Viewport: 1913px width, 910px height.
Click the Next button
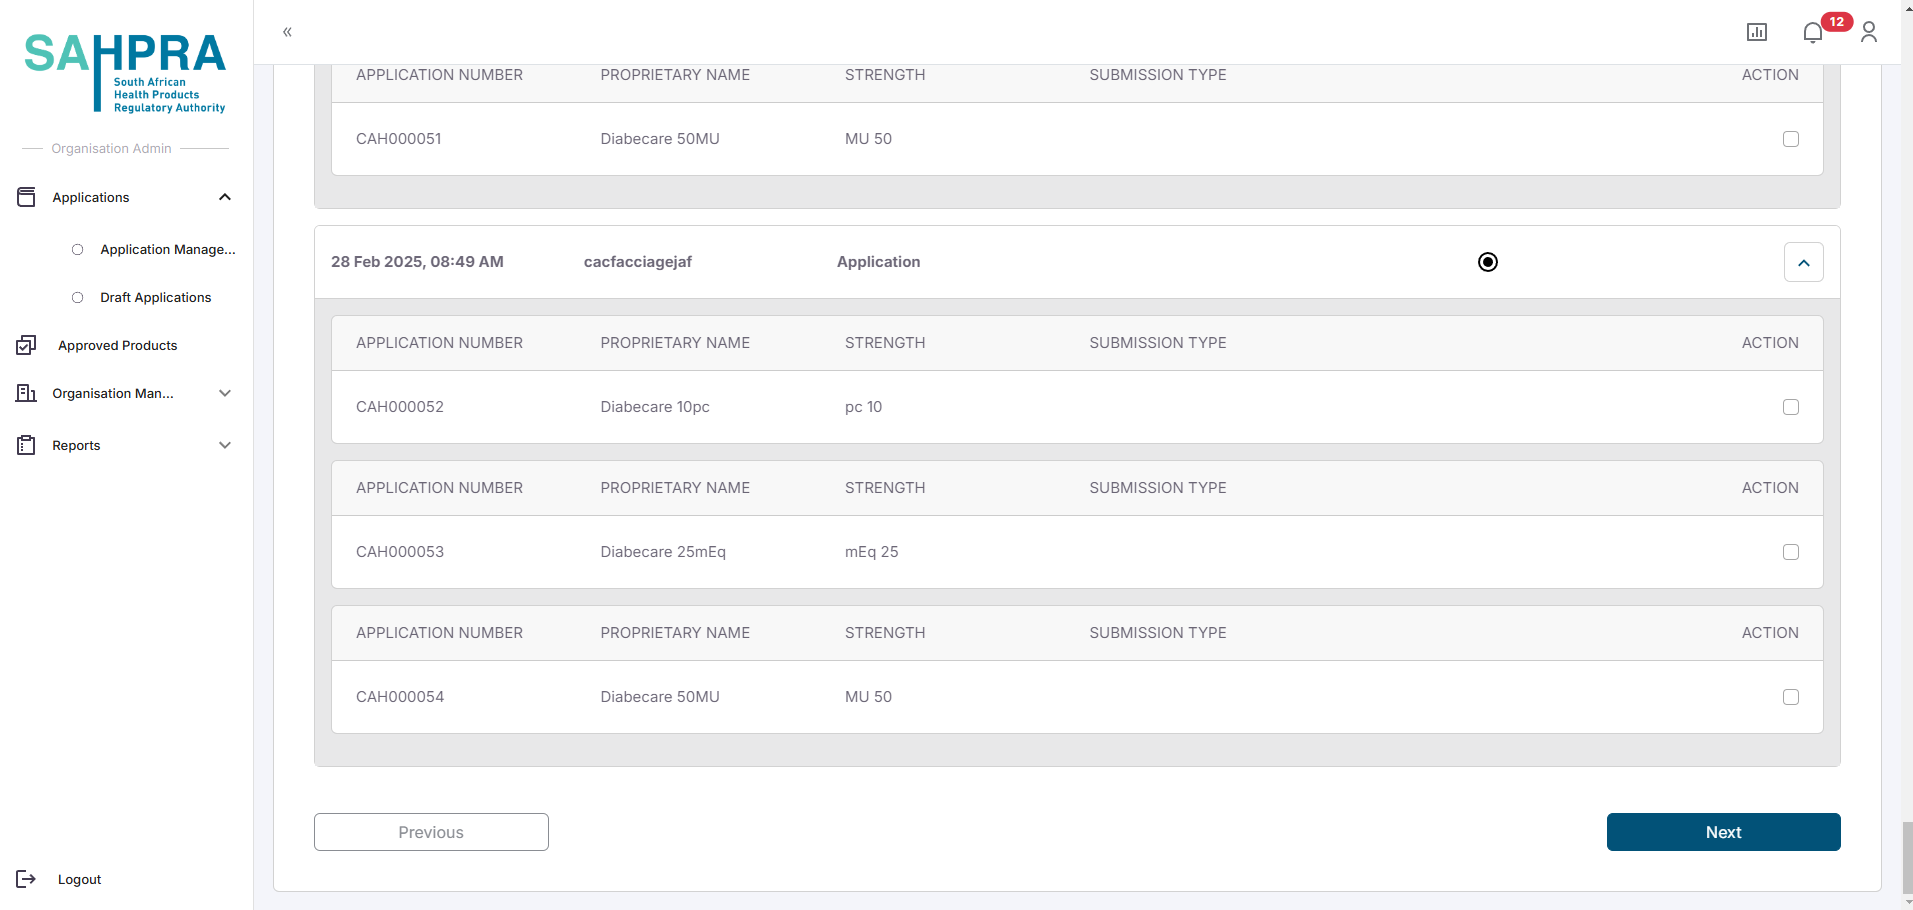pyautogui.click(x=1723, y=832)
